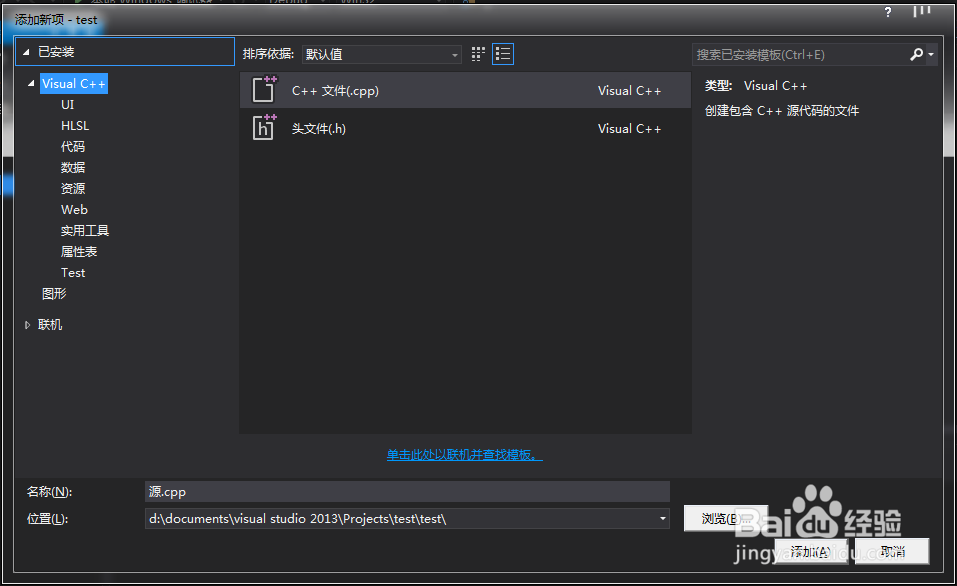This screenshot has width=957, height=586.
Task: Select the C++ 文件(.cpp) template icon
Action: click(263, 90)
